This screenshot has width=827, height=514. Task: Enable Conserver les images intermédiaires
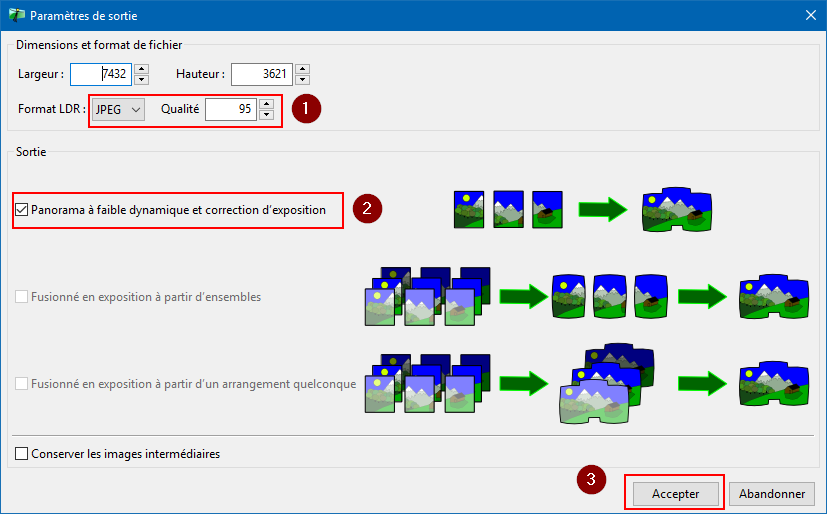tap(22, 454)
